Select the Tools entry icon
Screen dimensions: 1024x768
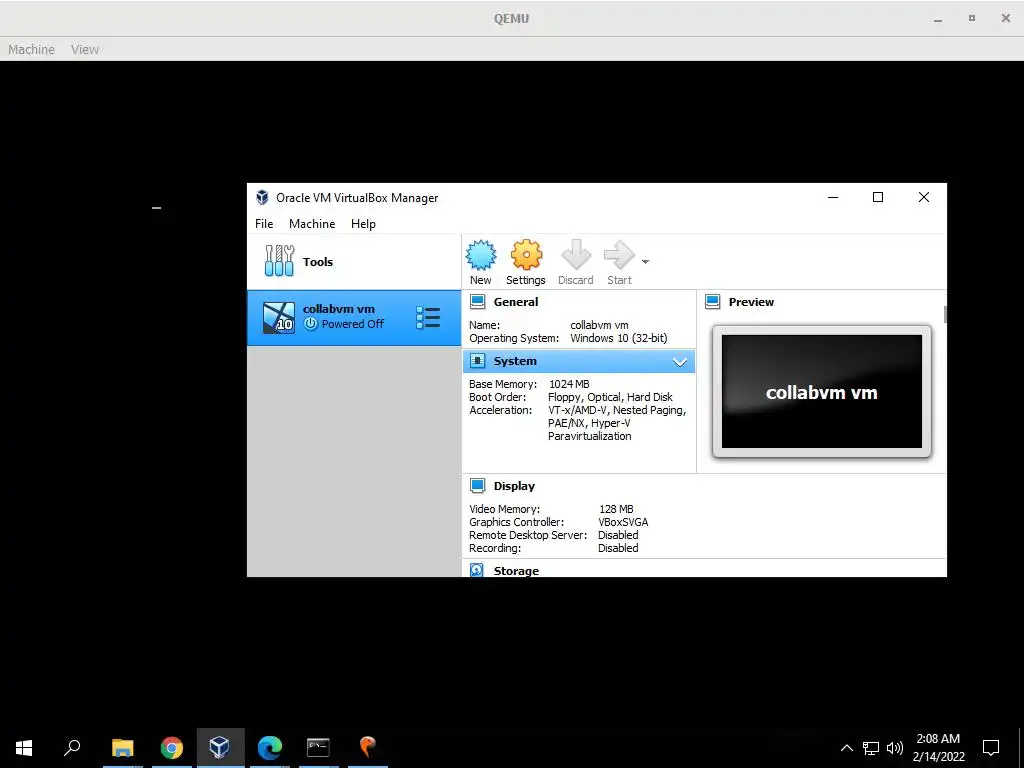(x=280, y=261)
